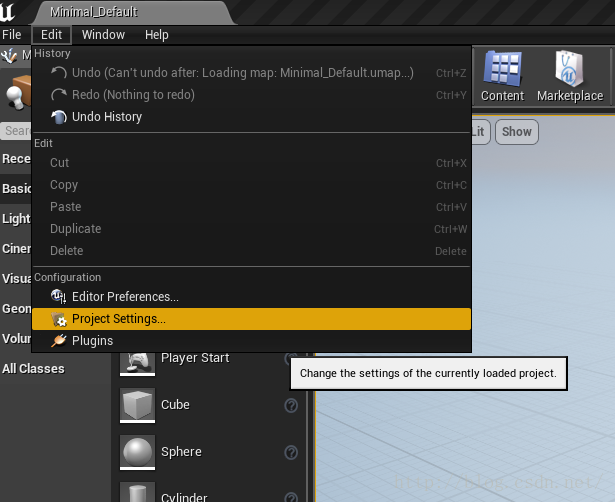Image resolution: width=615 pixels, height=502 pixels.
Task: Click the Sphere thumbnail
Action: coord(137,452)
